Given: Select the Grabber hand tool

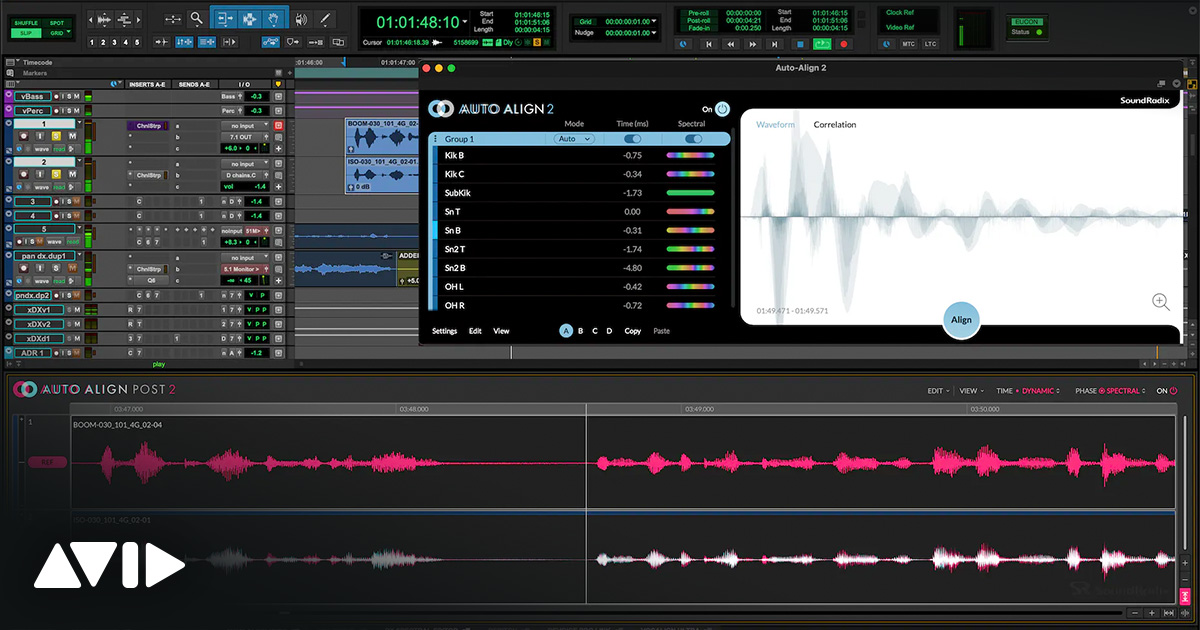Looking at the screenshot, I should tap(275, 19).
